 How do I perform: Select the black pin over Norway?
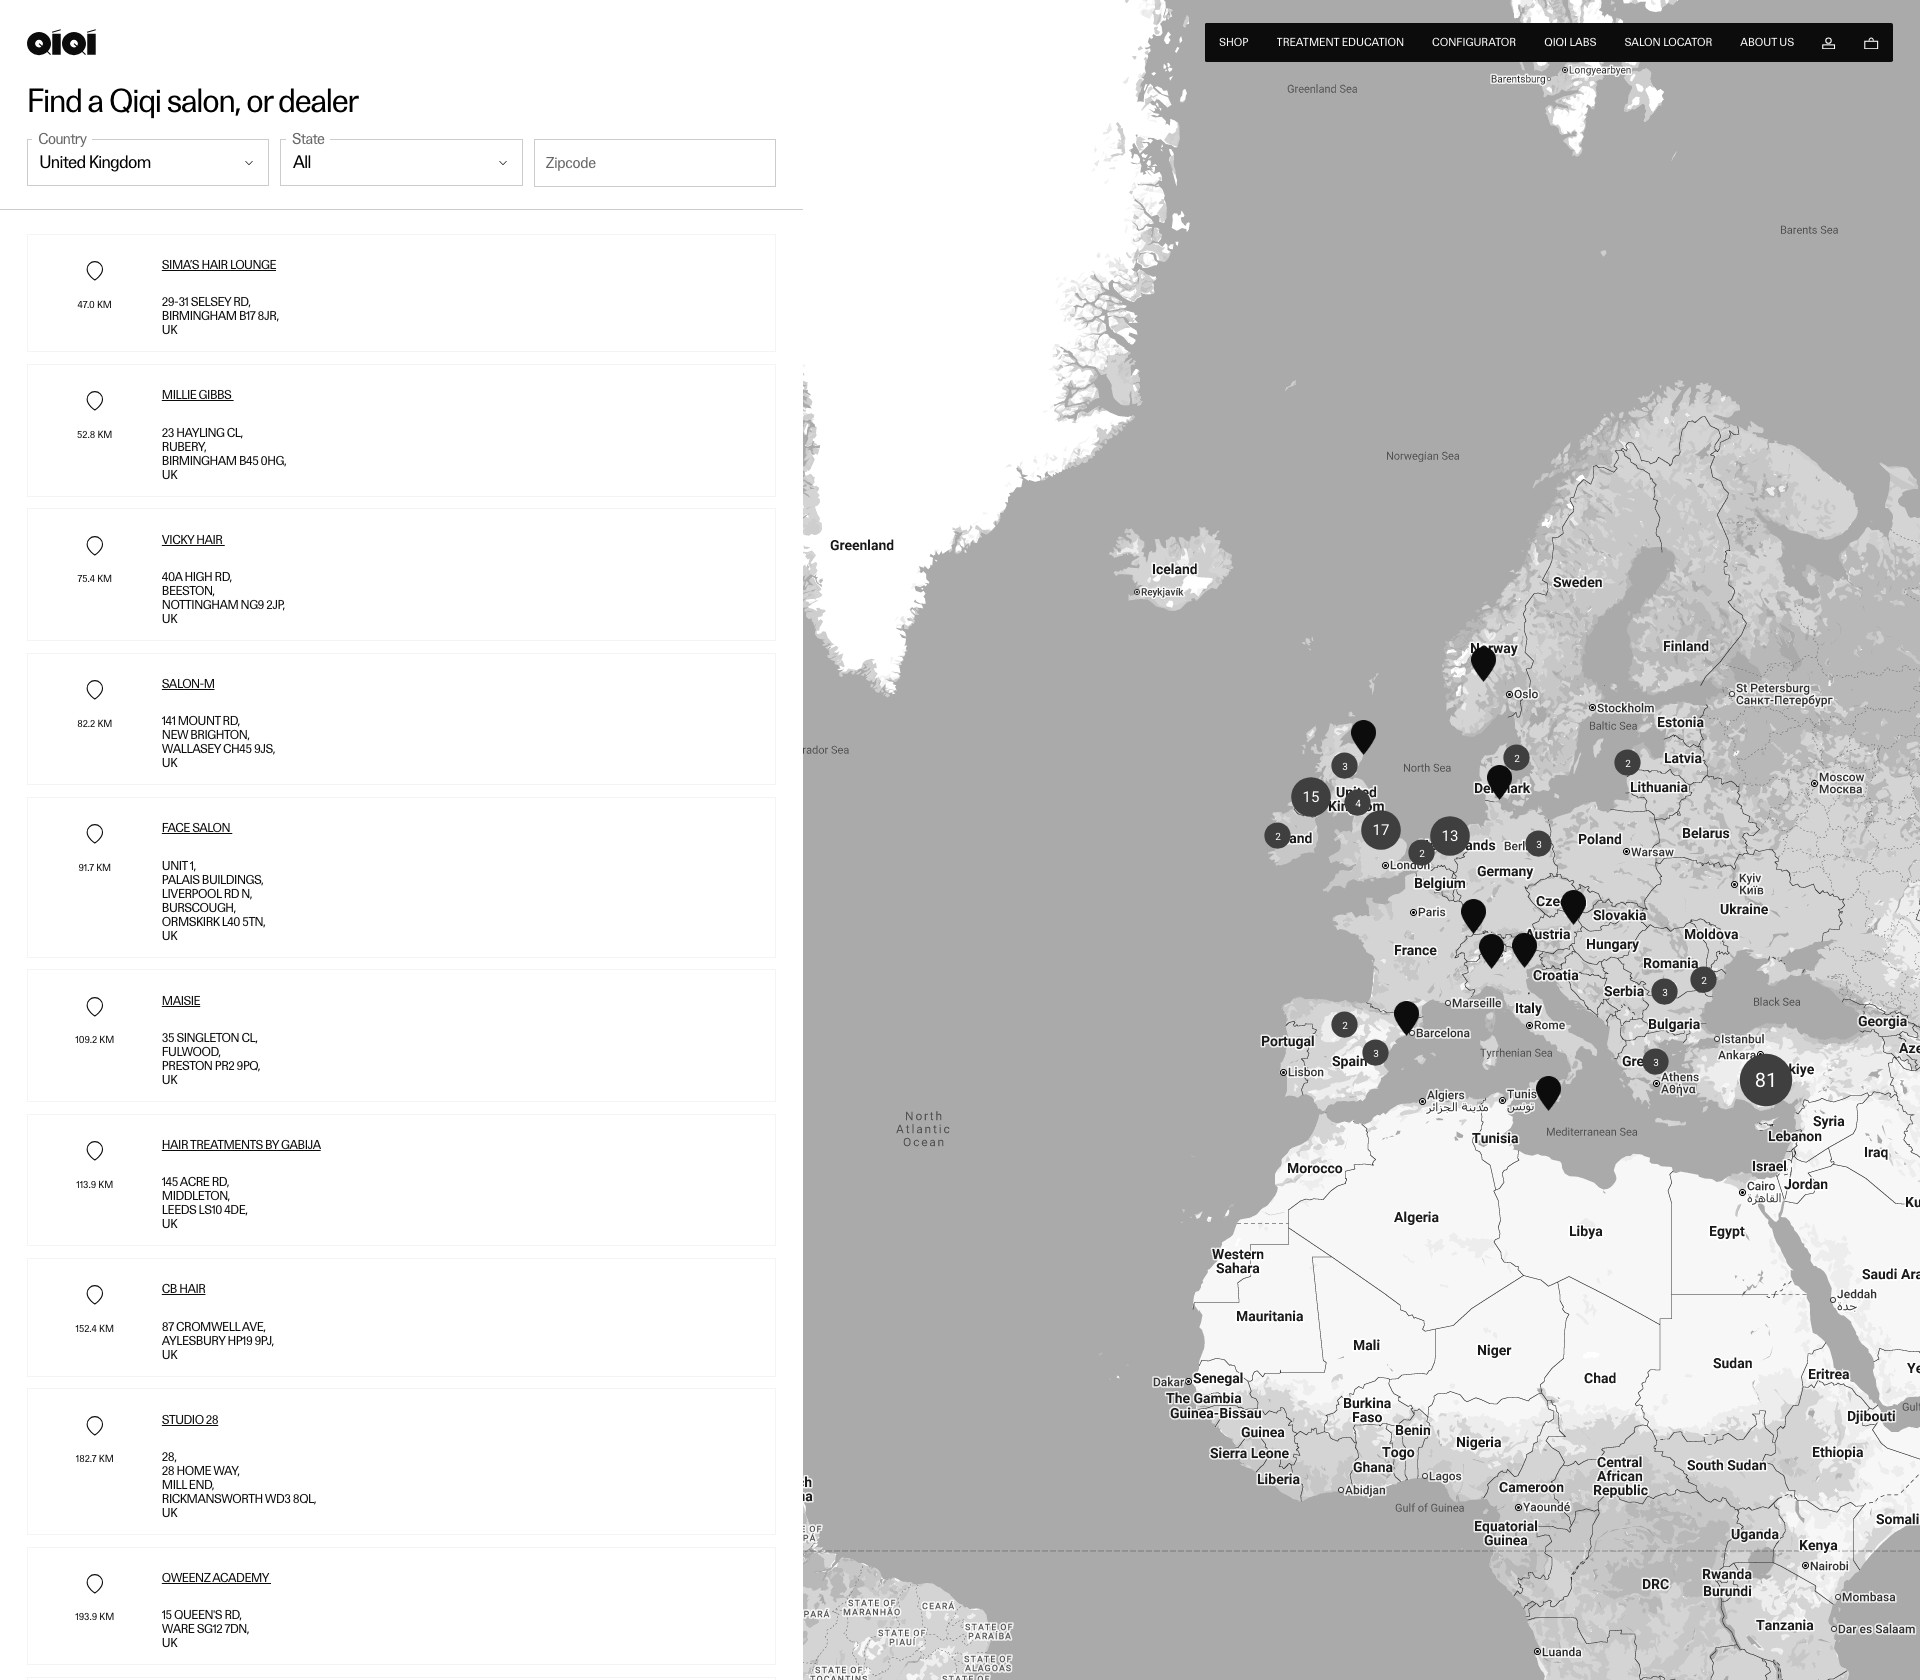pyautogui.click(x=1483, y=662)
